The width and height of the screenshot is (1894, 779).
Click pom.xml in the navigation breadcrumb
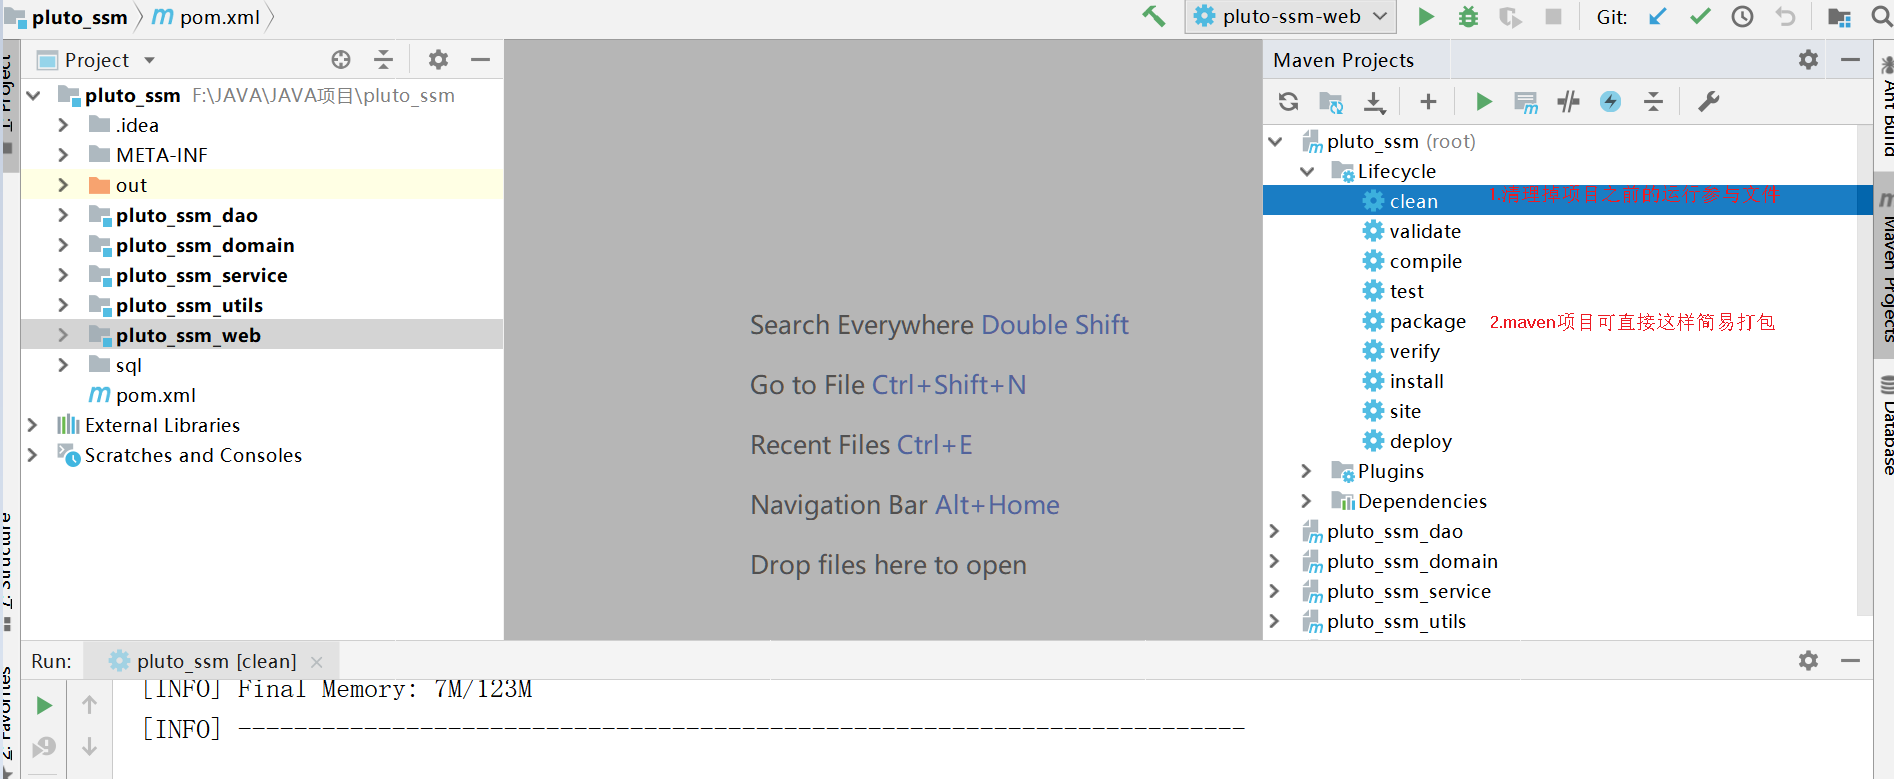(x=220, y=17)
